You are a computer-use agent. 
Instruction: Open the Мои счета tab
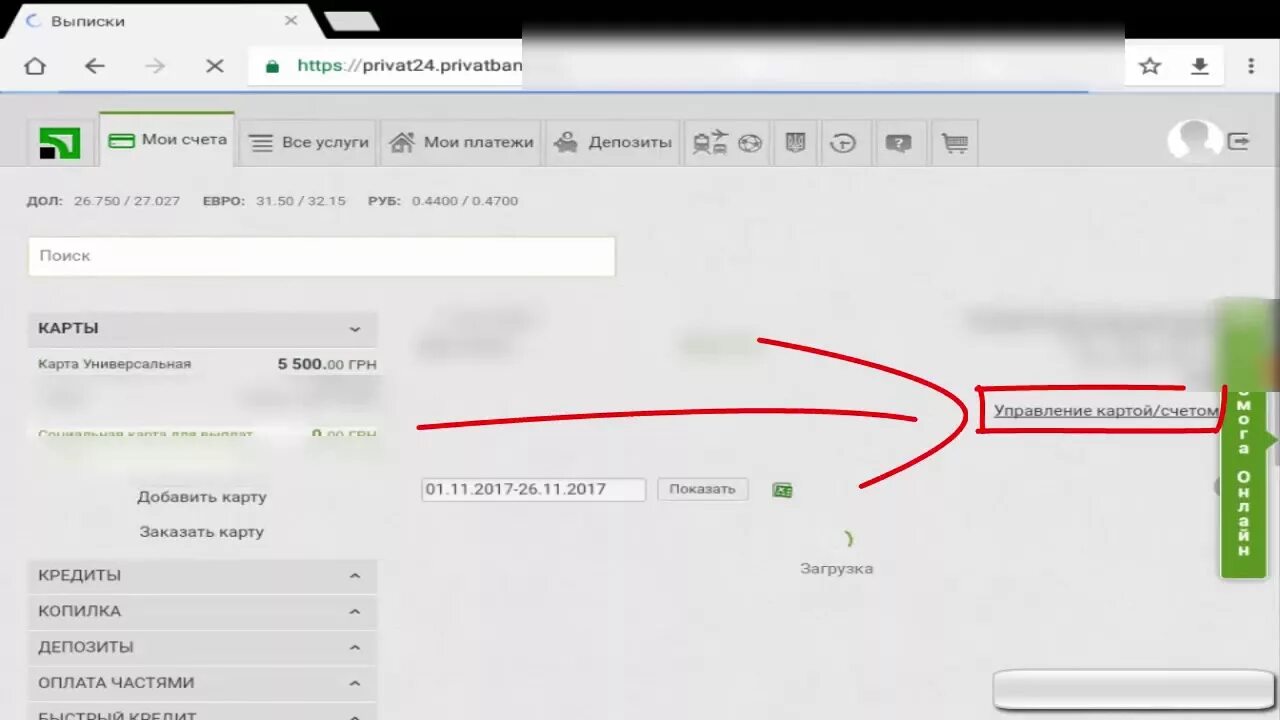coord(168,140)
